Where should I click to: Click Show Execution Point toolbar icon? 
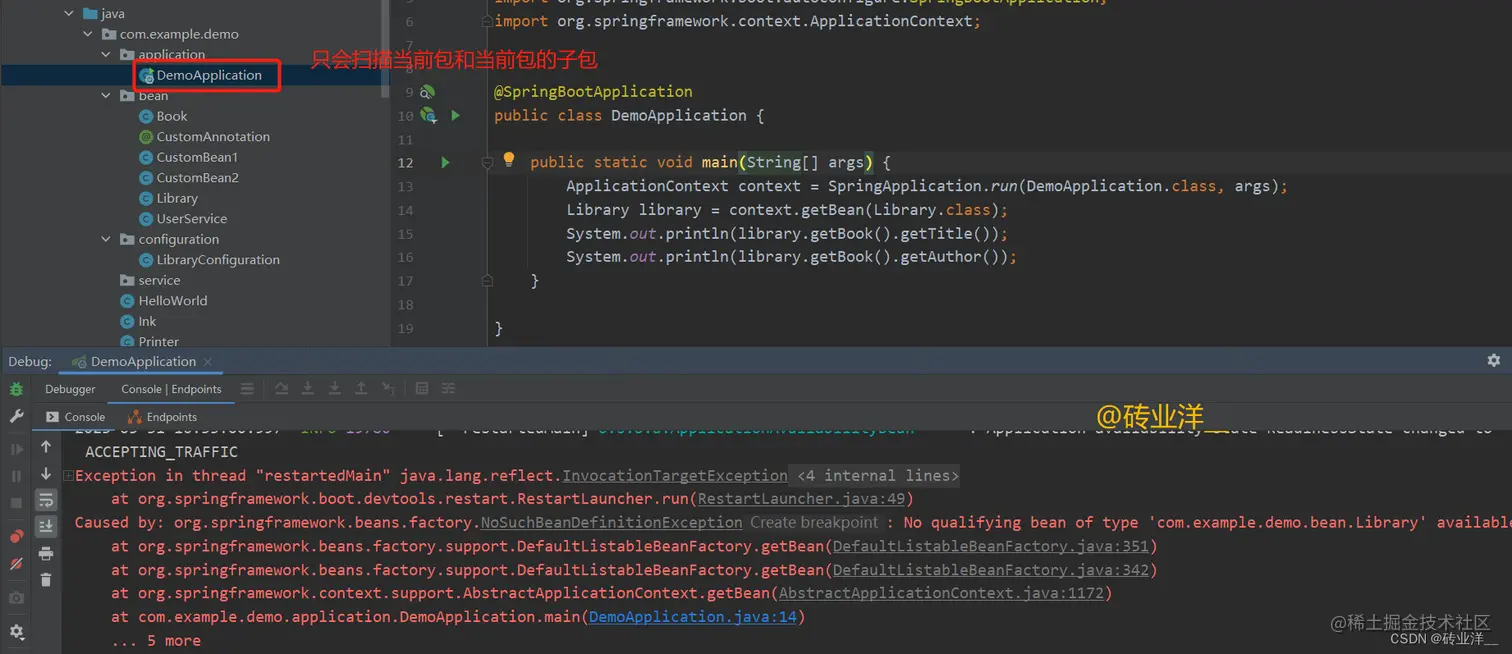tap(247, 389)
